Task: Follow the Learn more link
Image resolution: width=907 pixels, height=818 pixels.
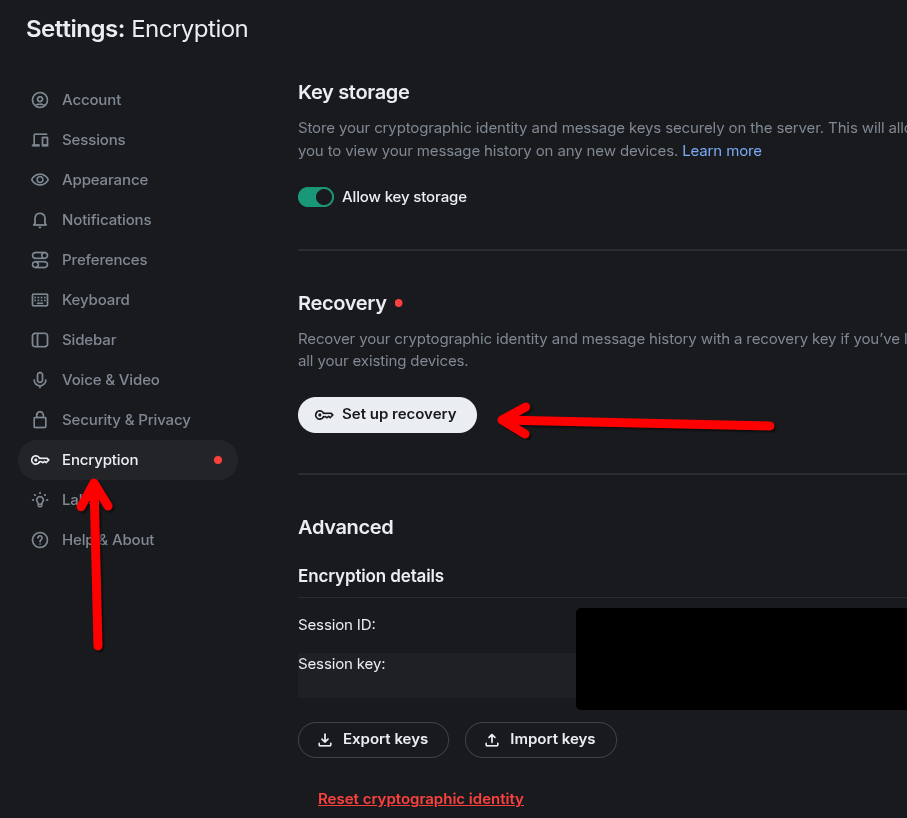Action: 721,151
